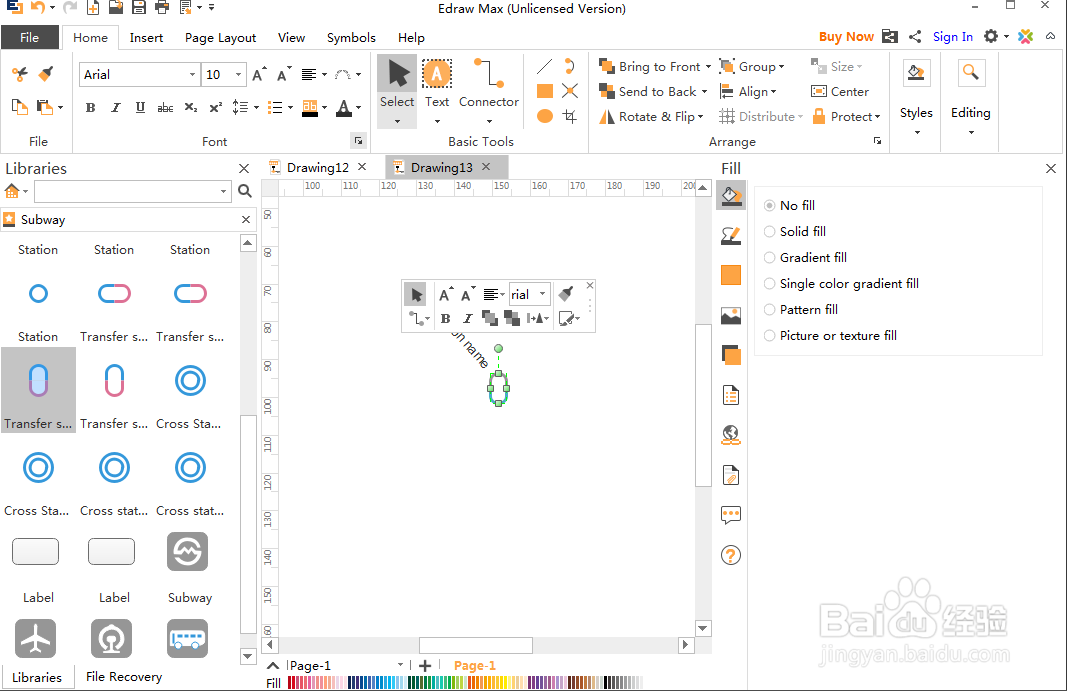Select the Crop tool icon
This screenshot has width=1067, height=691.
tap(570, 116)
